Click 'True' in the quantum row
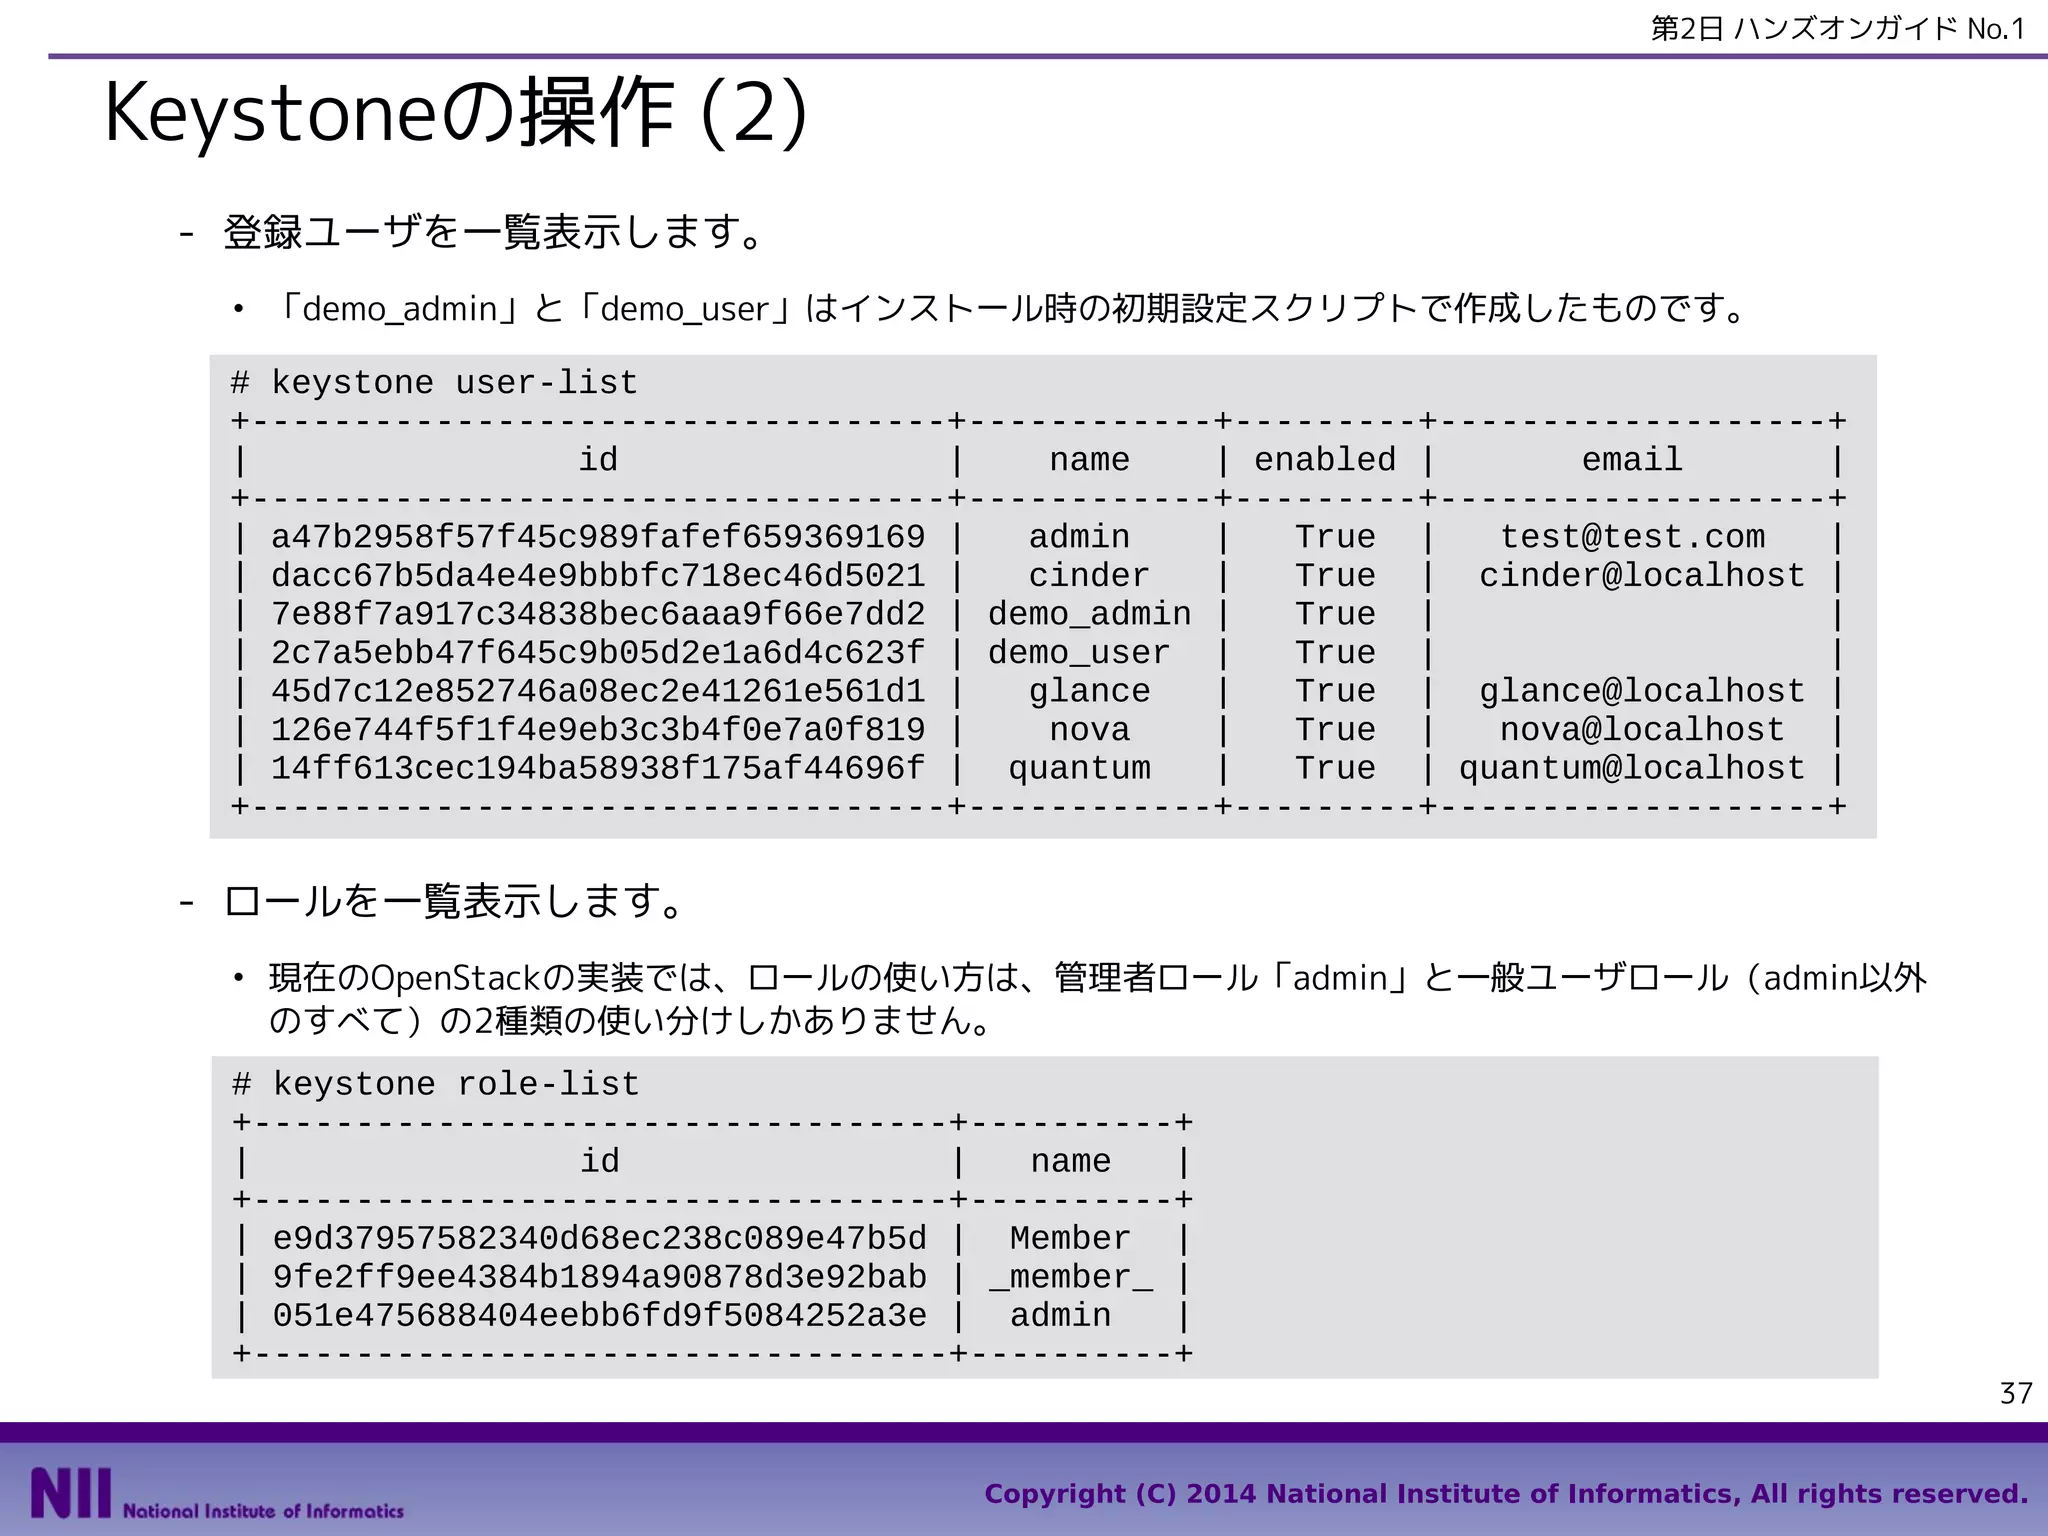 pos(1335,768)
